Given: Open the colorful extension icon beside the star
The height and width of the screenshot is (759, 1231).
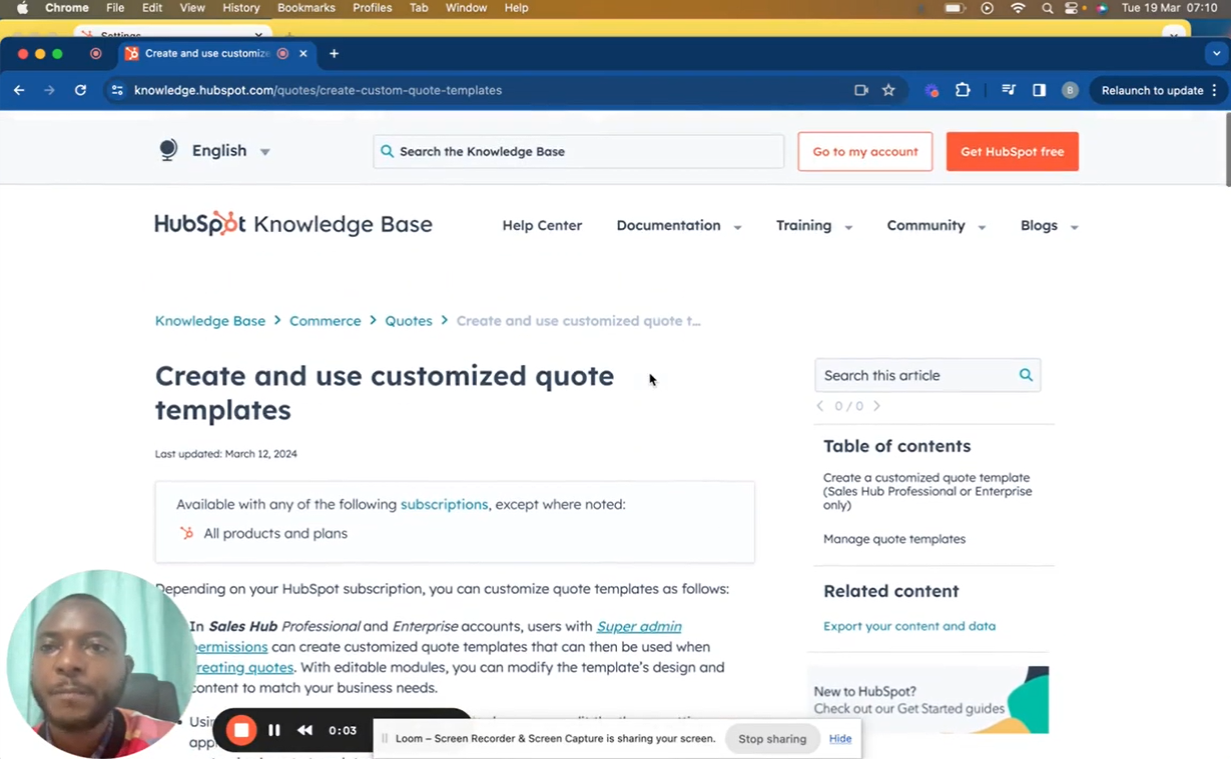Looking at the screenshot, I should [x=931, y=90].
